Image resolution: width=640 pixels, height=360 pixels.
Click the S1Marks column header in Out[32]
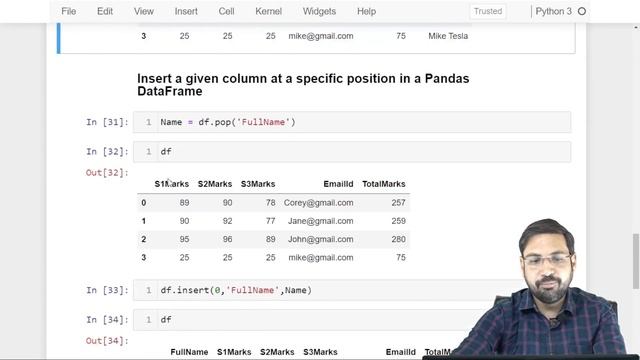click(x=171, y=184)
